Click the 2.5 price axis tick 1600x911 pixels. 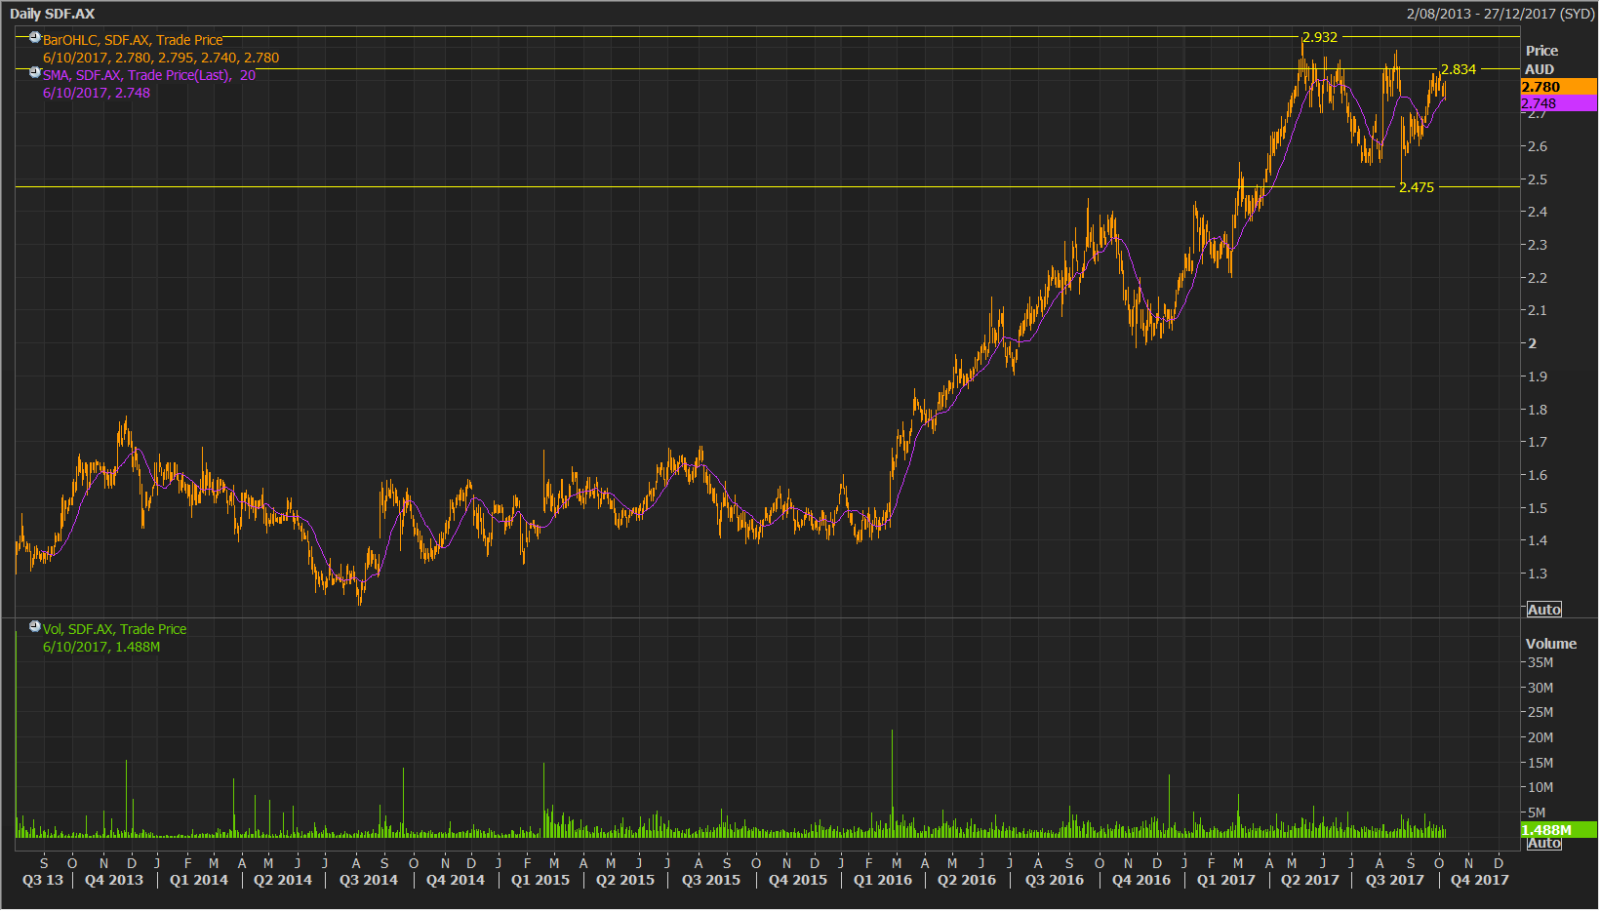click(x=1537, y=180)
